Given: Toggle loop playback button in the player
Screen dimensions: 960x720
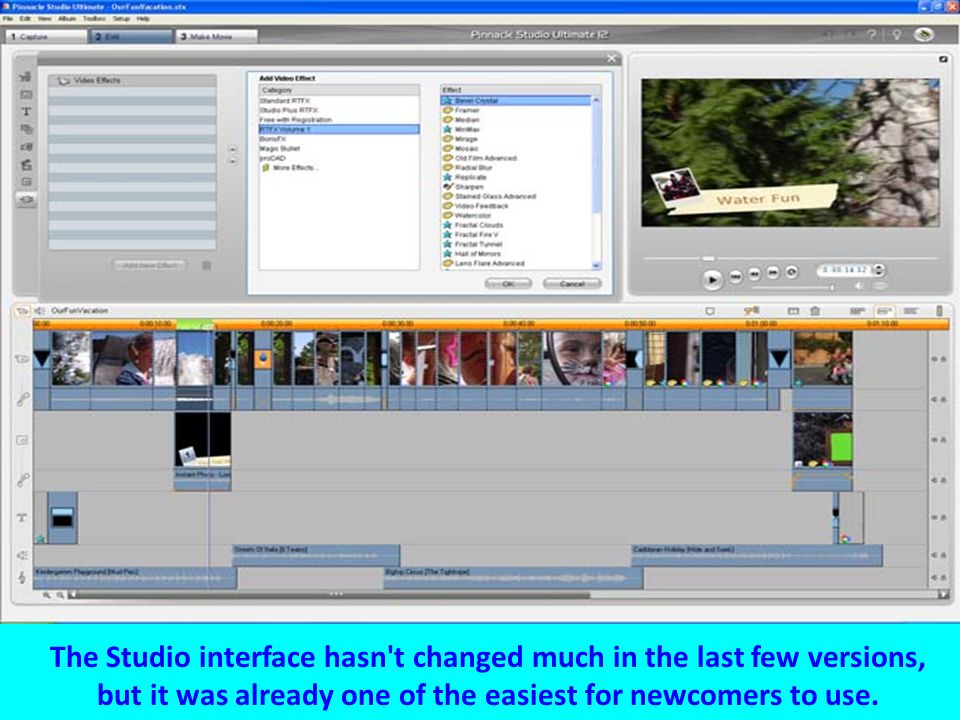Looking at the screenshot, I should click(x=792, y=272).
